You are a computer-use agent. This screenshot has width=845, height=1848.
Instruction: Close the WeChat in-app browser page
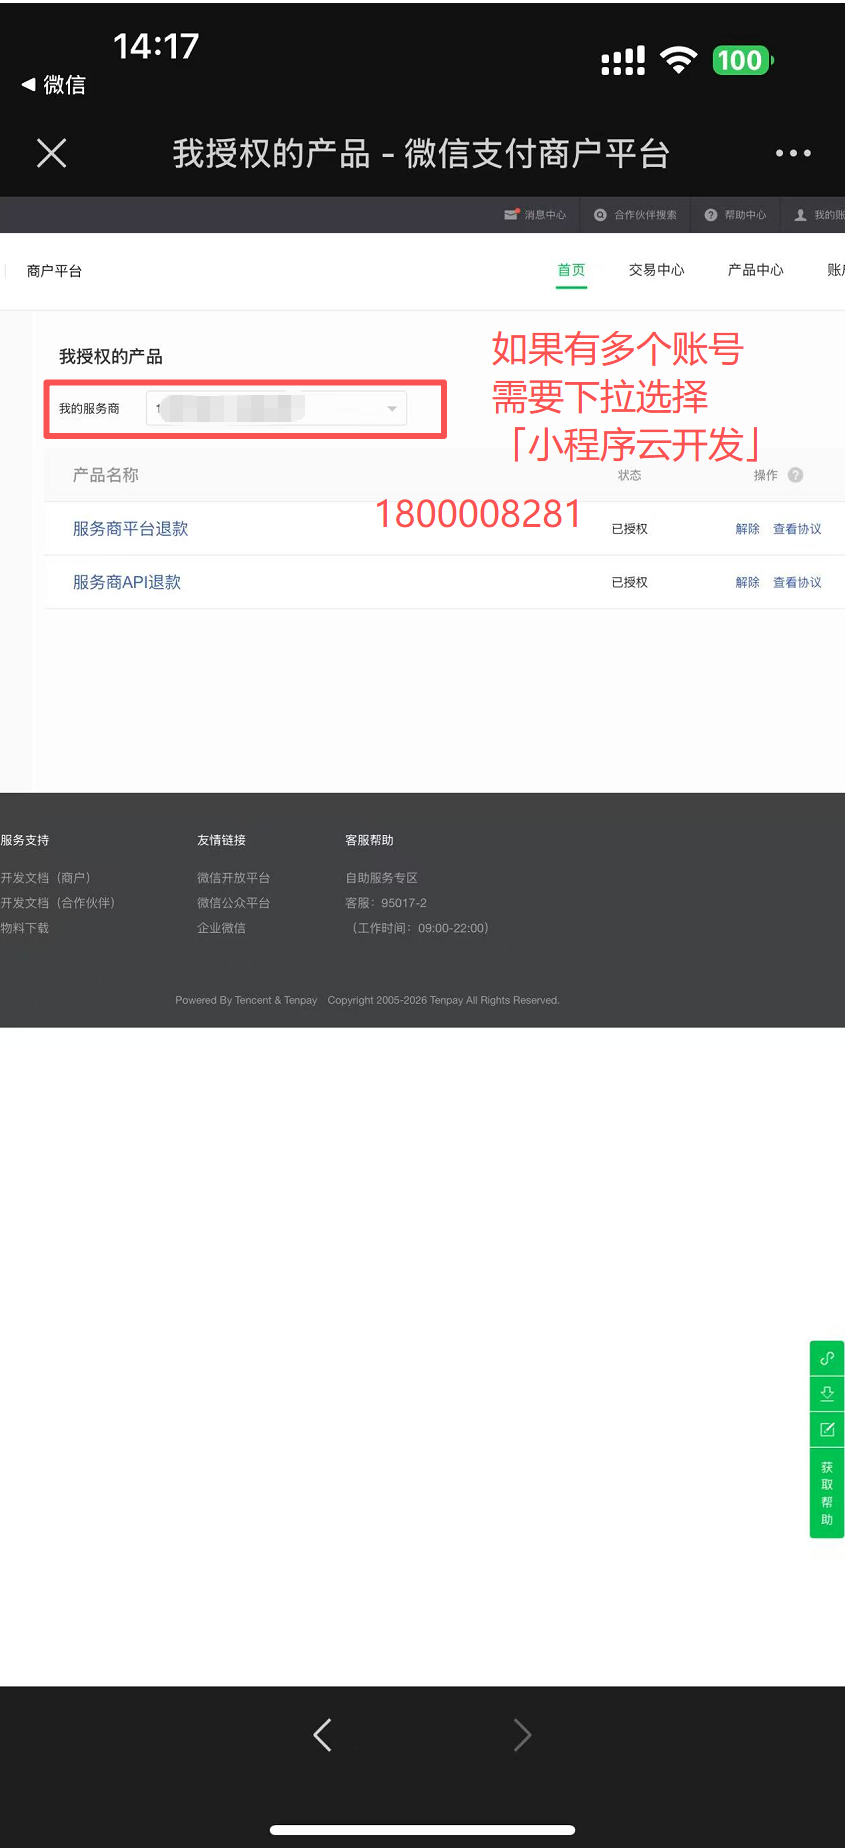click(x=51, y=153)
